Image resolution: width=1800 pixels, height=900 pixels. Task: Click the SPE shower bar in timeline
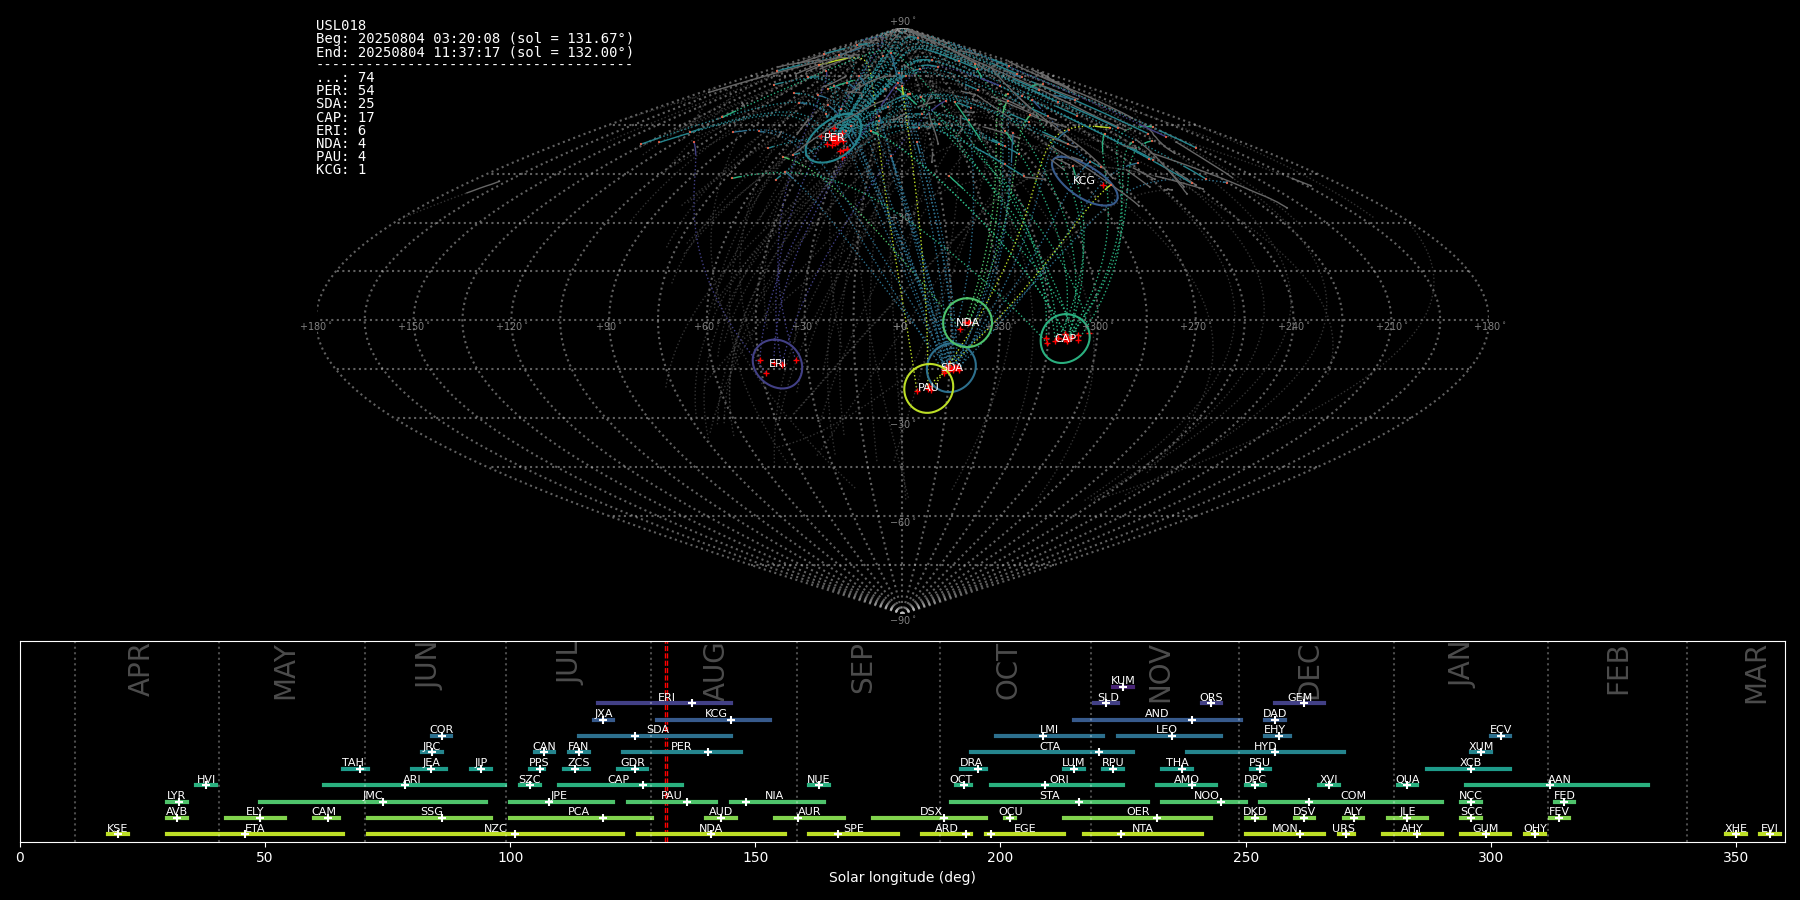pos(853,834)
